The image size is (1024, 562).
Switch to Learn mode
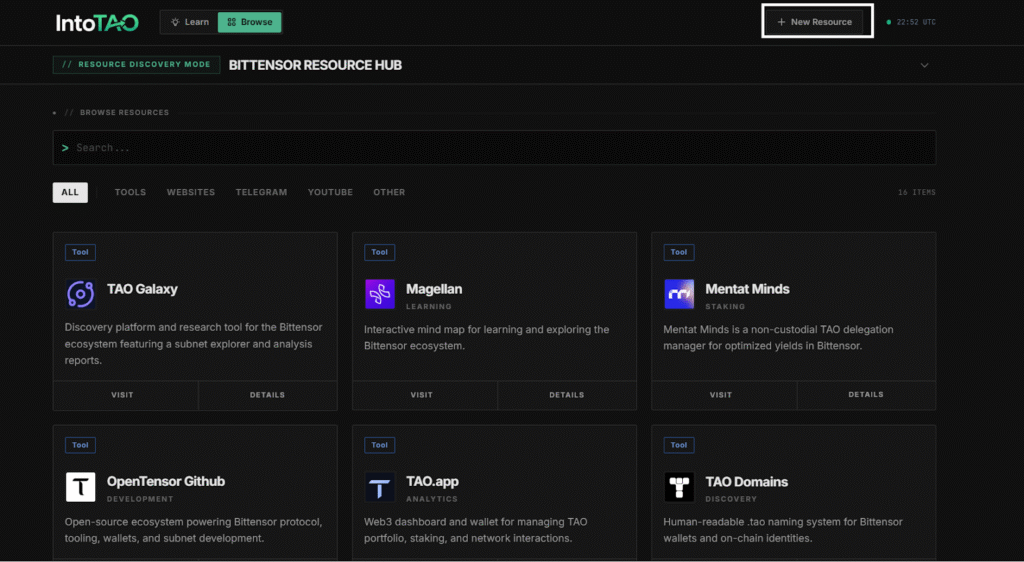pyautogui.click(x=189, y=22)
